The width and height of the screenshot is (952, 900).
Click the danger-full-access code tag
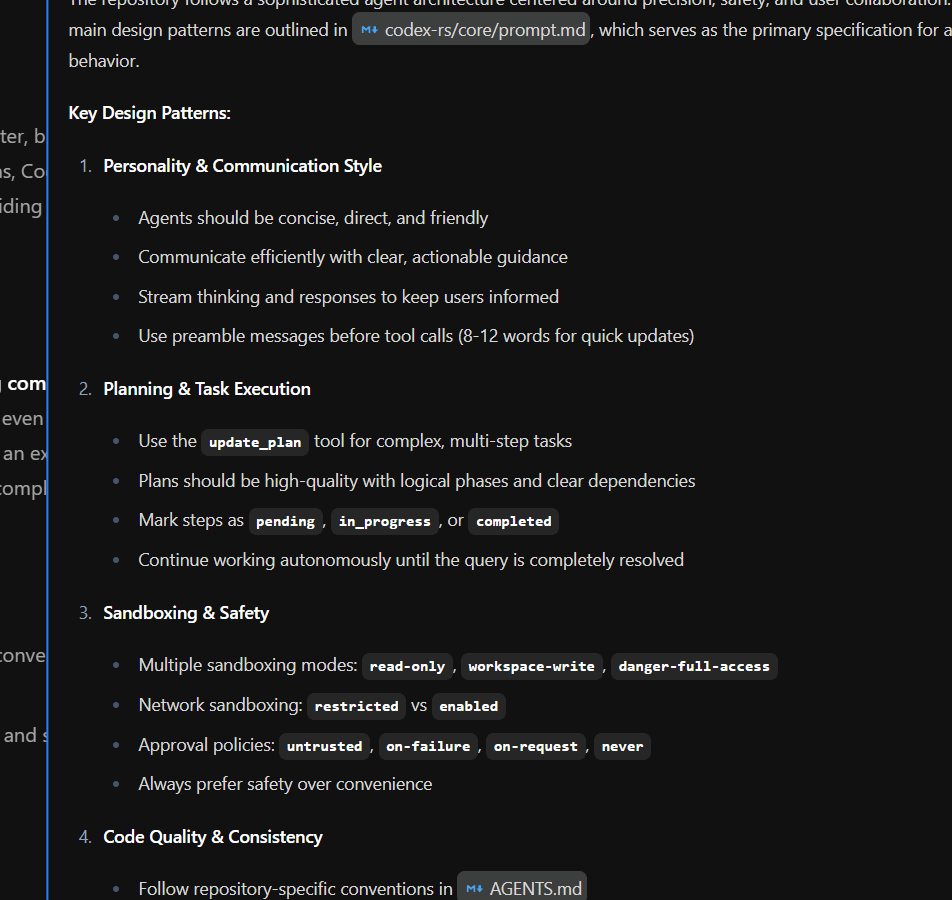pyautogui.click(x=694, y=666)
